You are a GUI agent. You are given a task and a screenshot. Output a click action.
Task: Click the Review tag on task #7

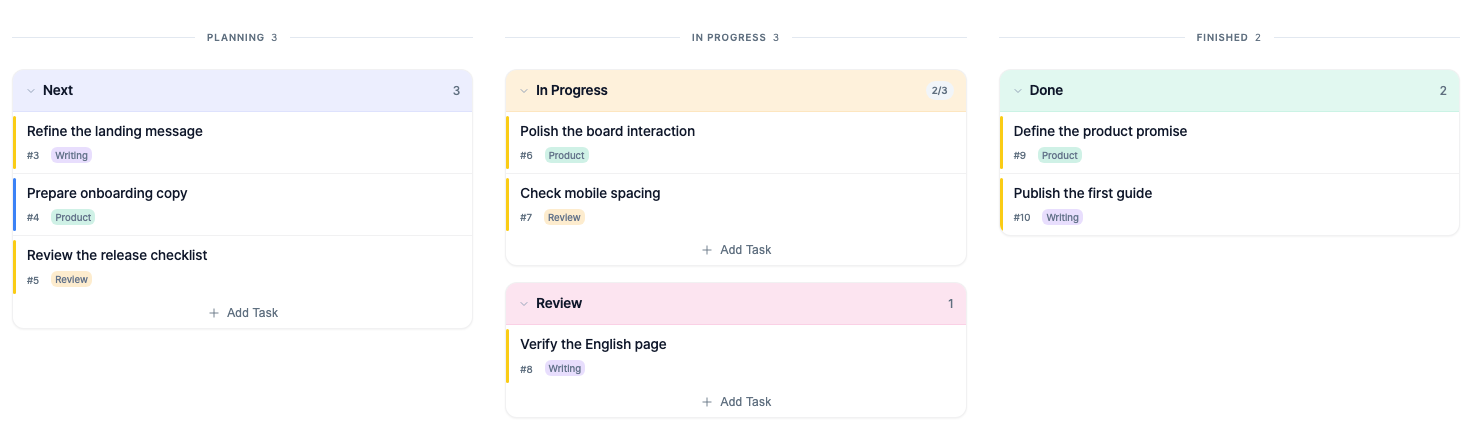[564, 218]
